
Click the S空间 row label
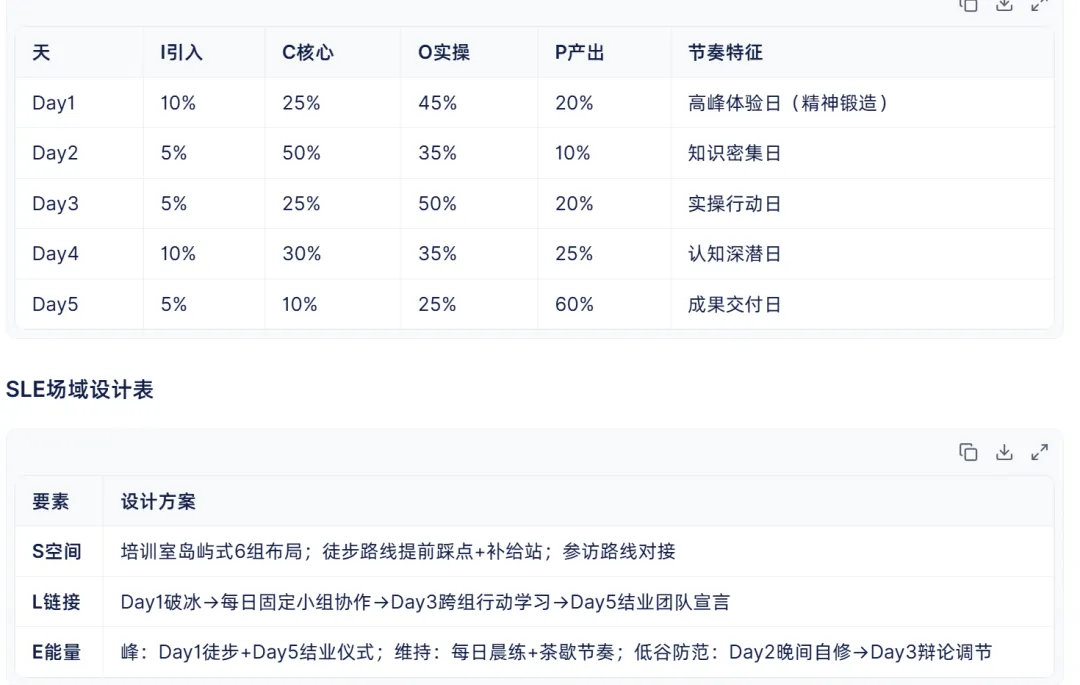pyautogui.click(x=56, y=551)
